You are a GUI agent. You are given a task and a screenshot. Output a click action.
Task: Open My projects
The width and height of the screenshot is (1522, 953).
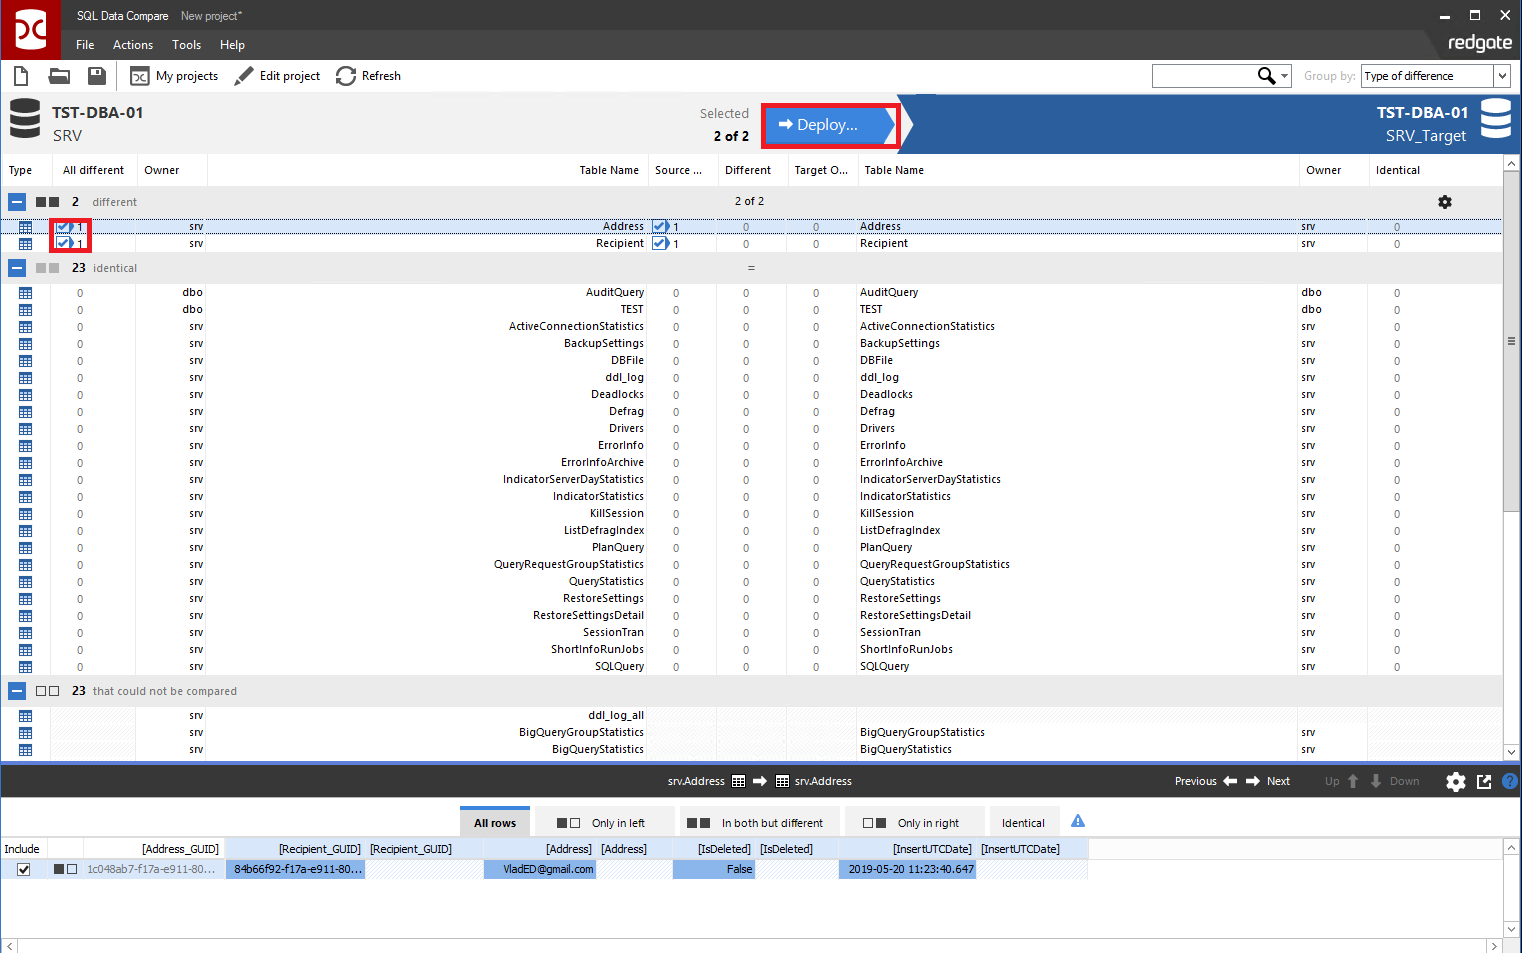tap(174, 76)
